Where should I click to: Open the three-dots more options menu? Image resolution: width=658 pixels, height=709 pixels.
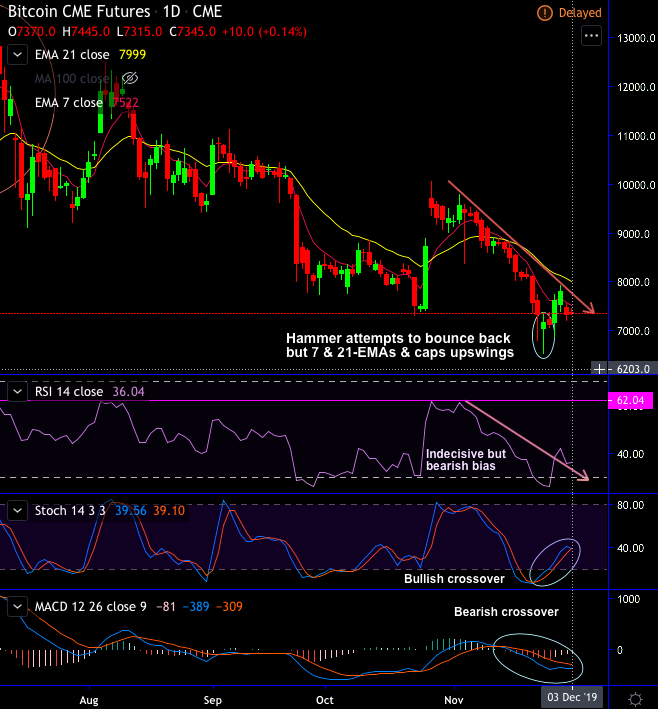click(x=592, y=35)
